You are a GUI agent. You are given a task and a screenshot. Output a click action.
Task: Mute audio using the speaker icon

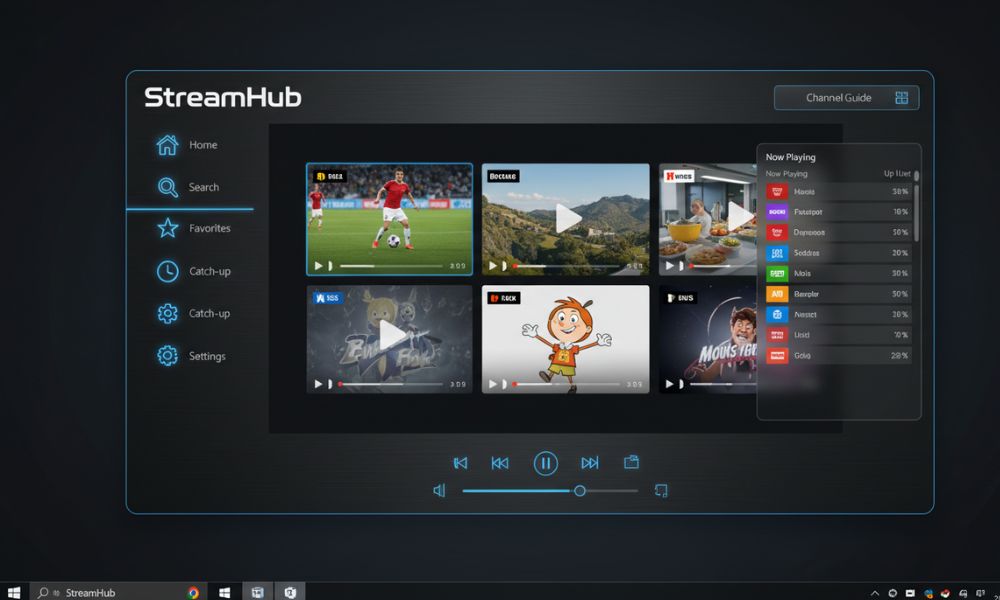[x=438, y=491]
